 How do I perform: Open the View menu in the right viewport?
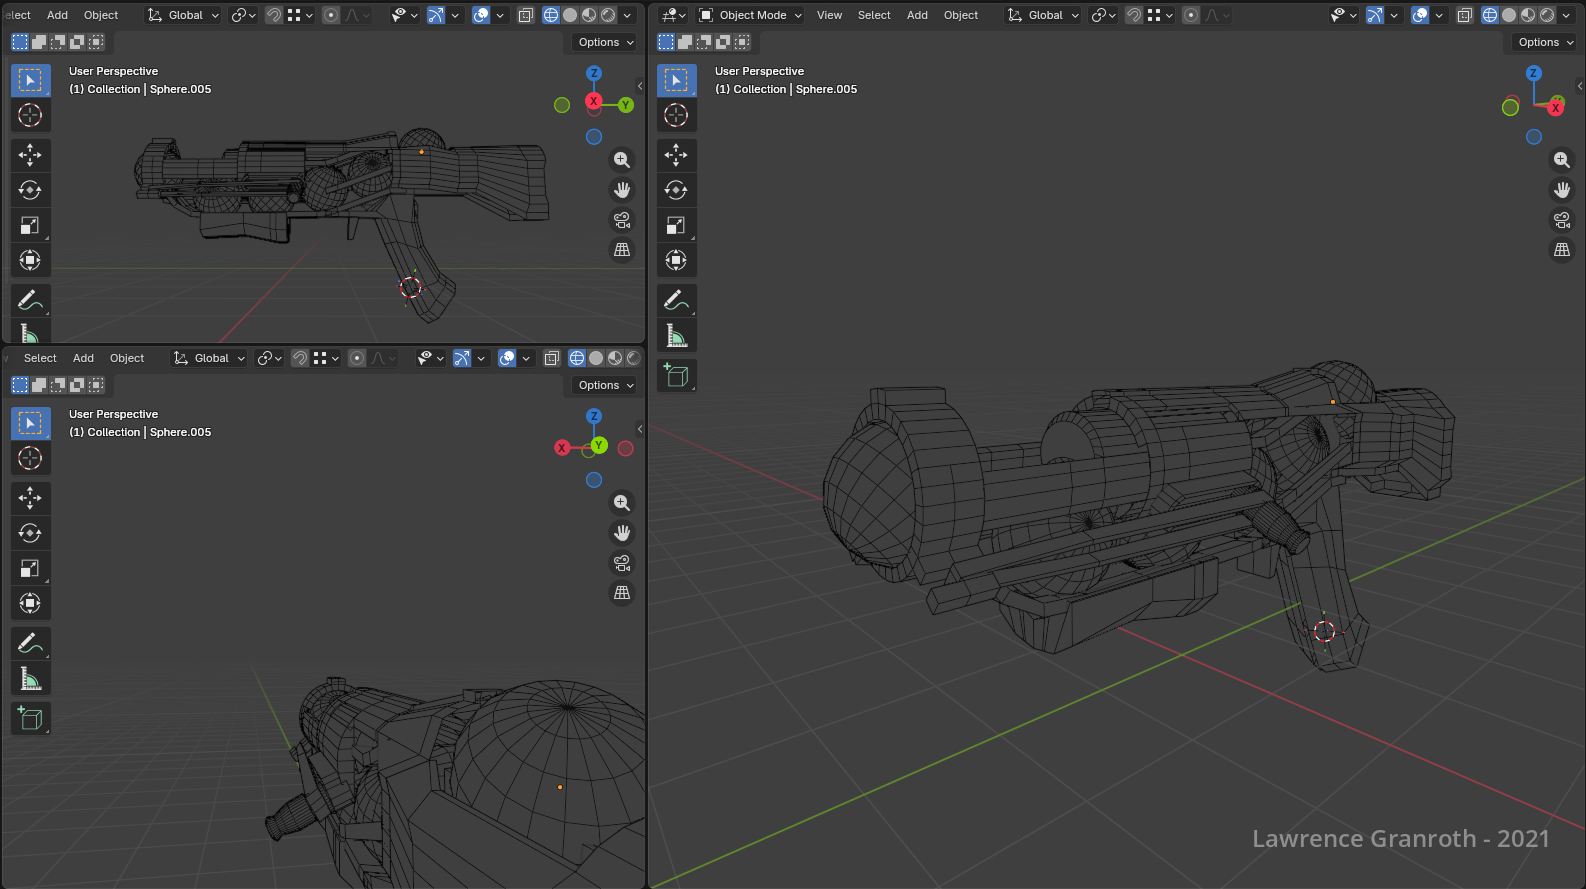829,15
